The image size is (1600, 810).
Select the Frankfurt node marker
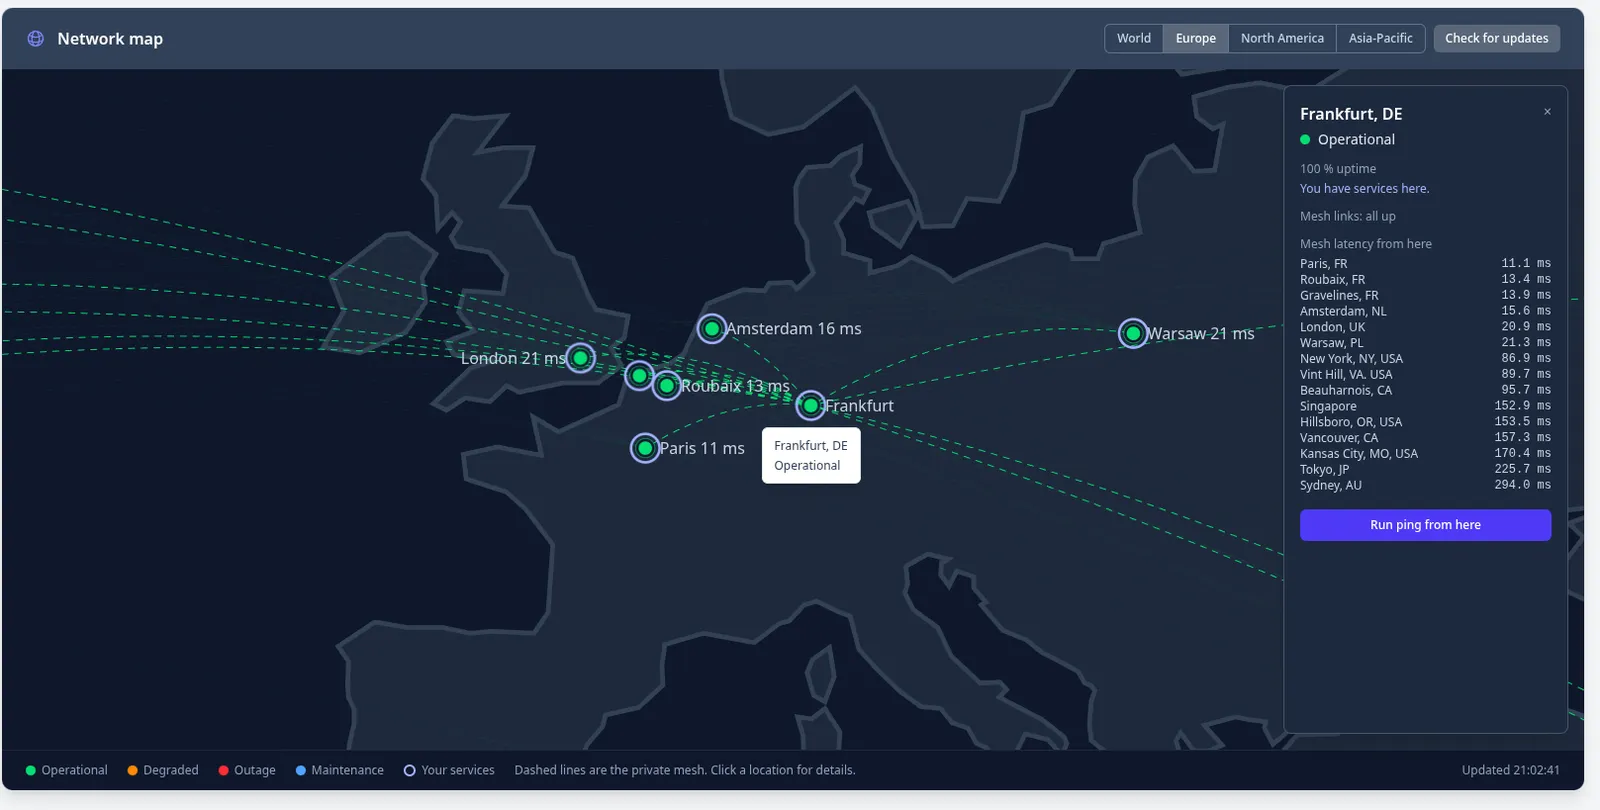coord(811,405)
